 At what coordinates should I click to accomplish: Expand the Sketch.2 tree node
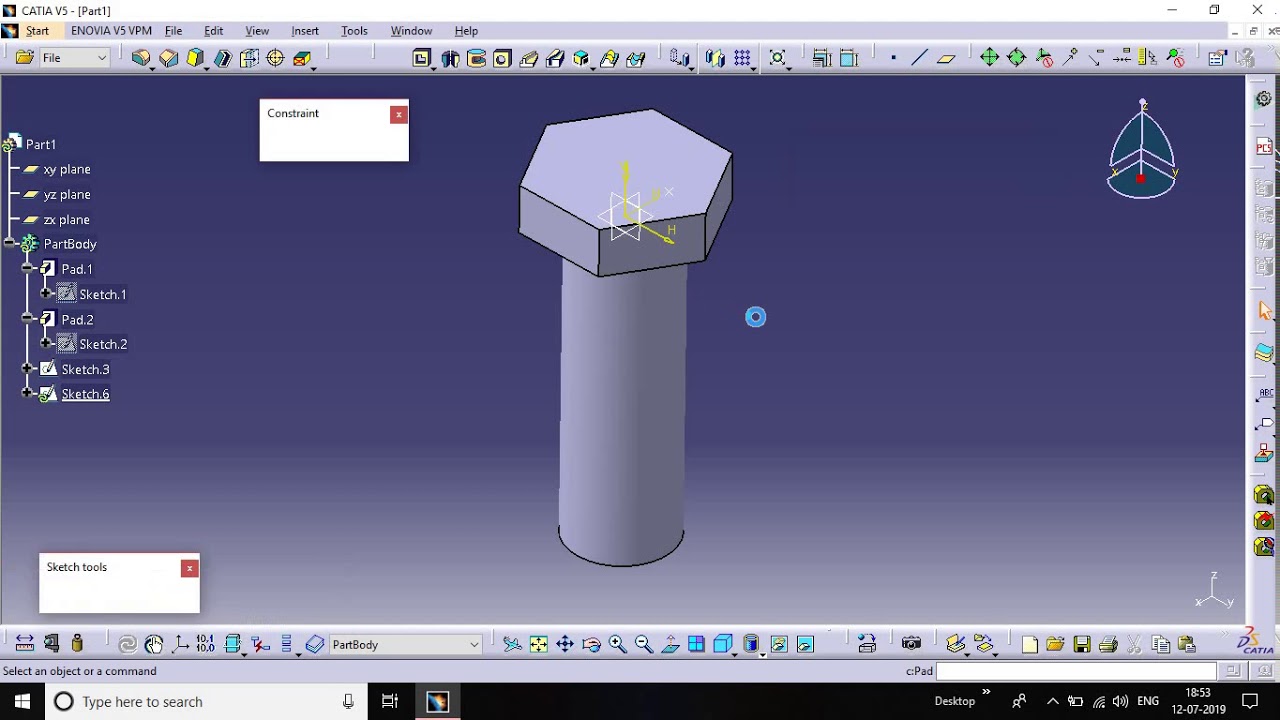click(46, 344)
